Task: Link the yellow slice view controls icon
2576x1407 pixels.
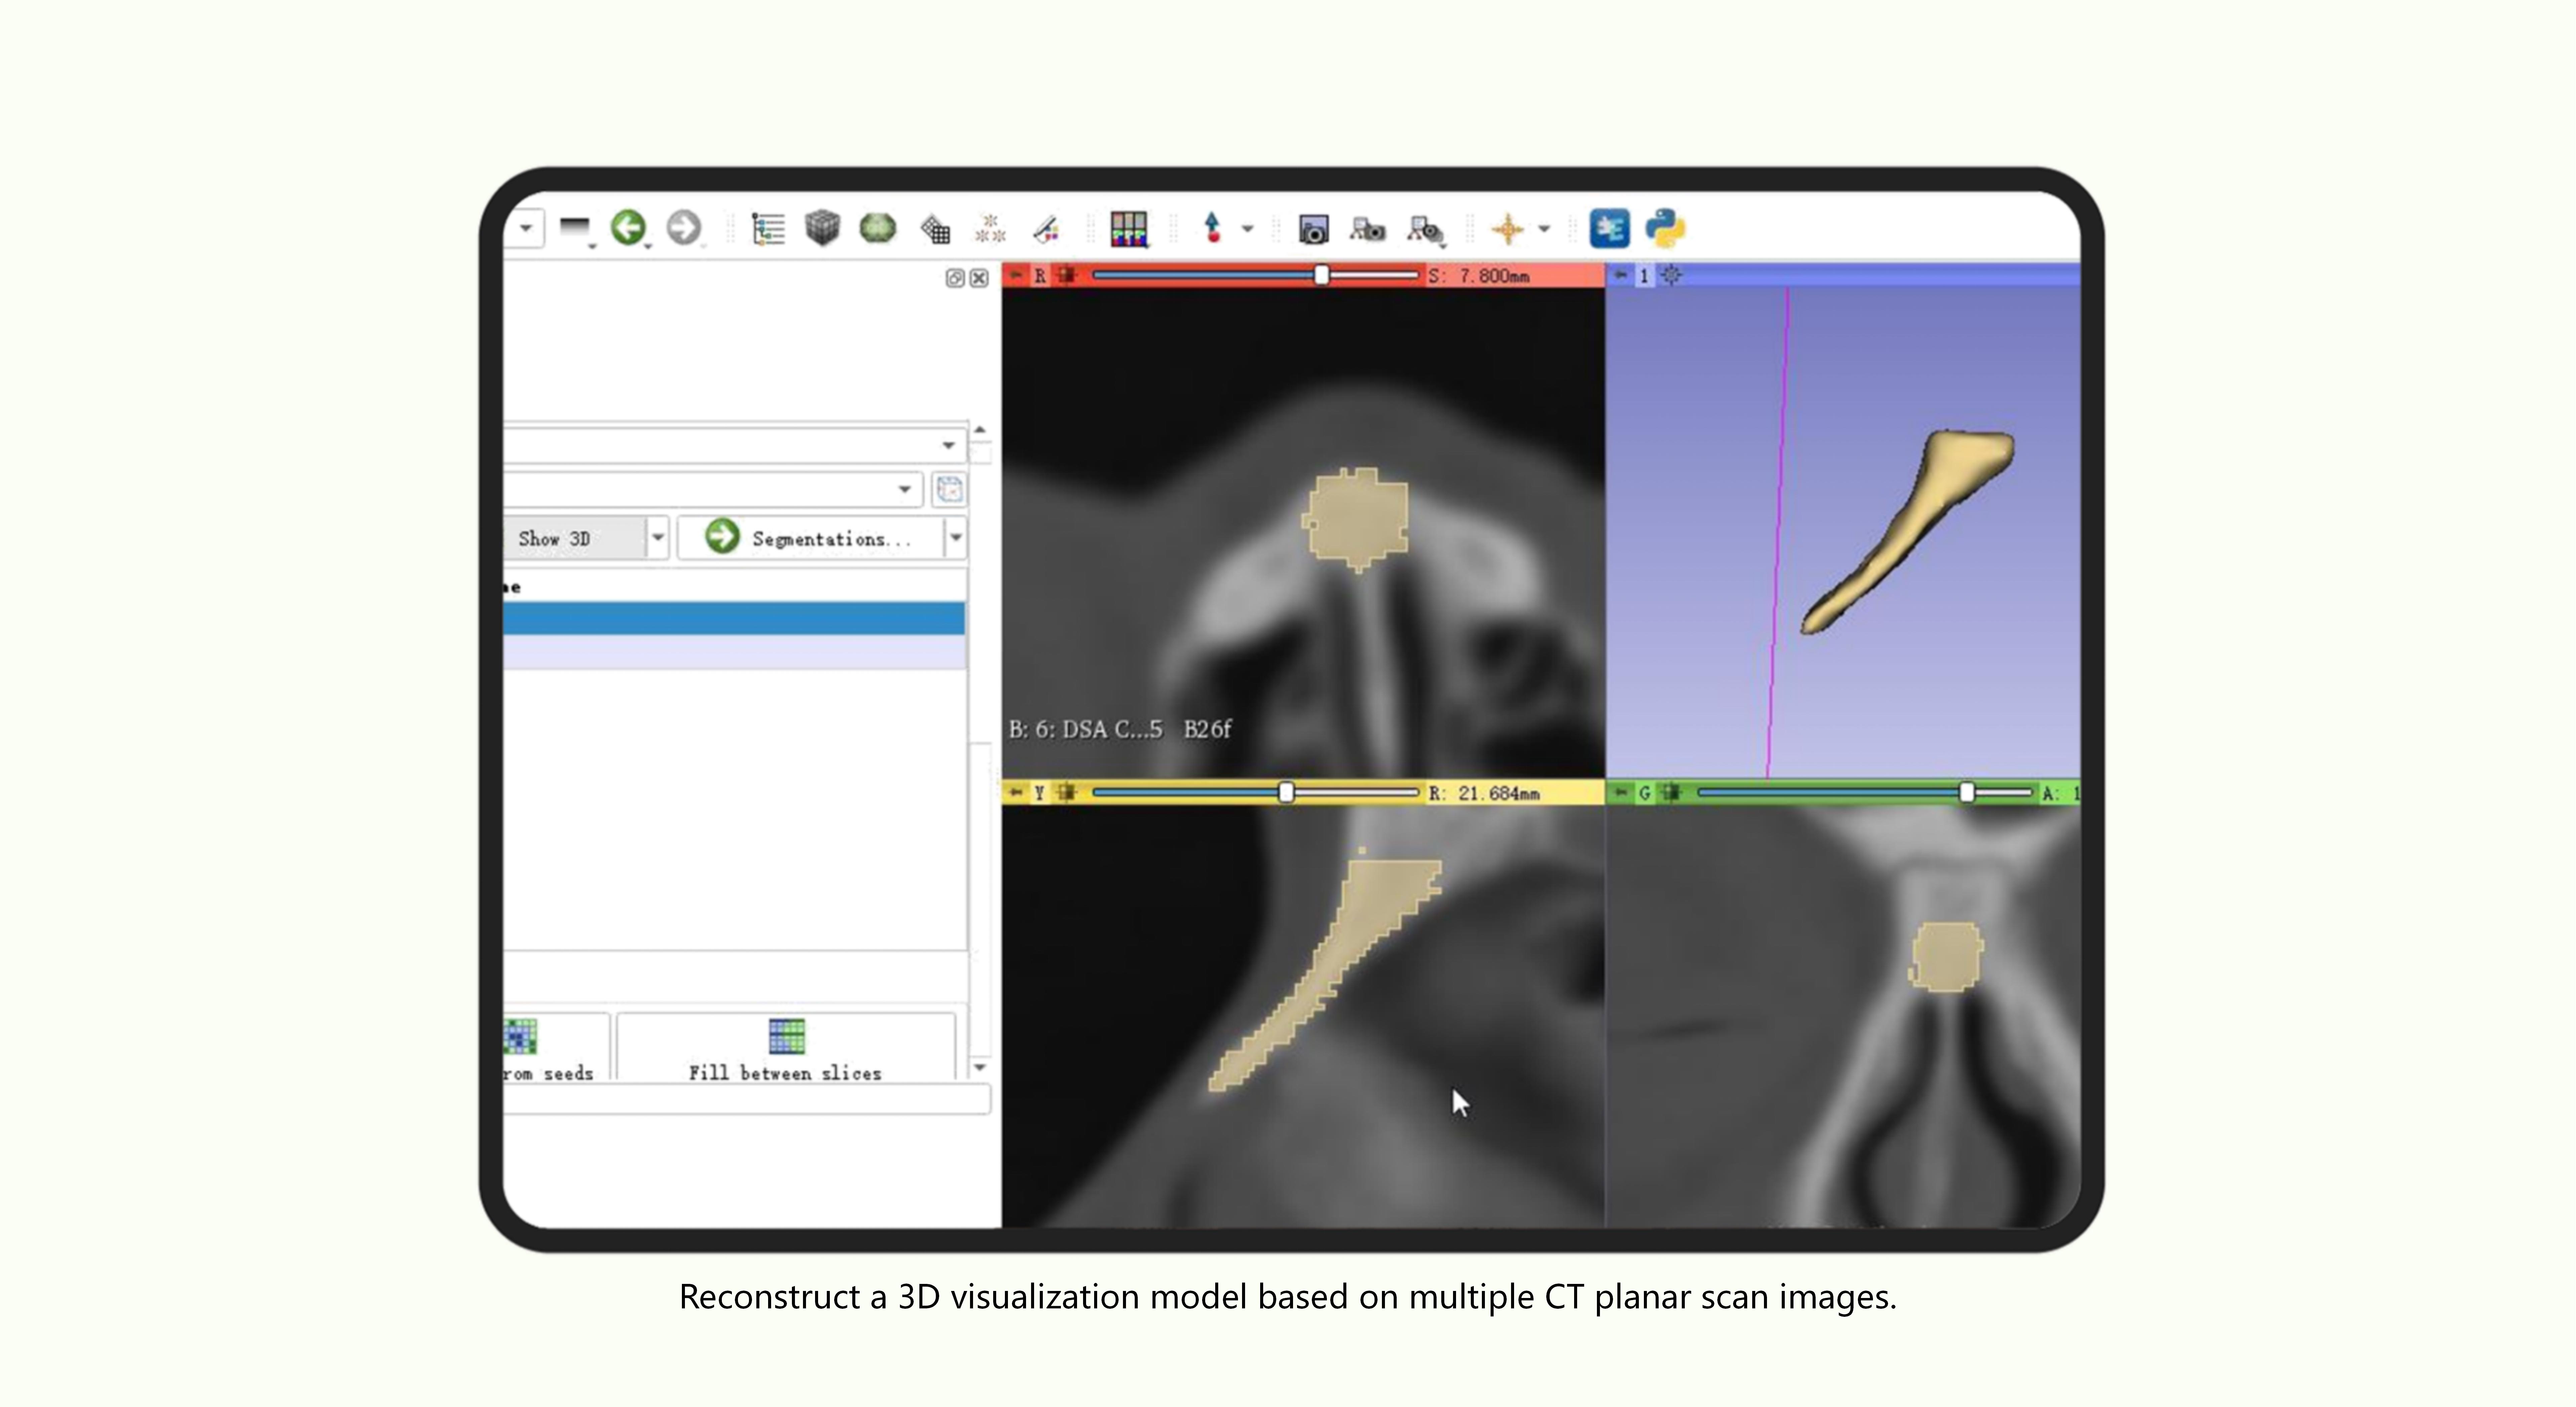Action: click(x=1067, y=793)
